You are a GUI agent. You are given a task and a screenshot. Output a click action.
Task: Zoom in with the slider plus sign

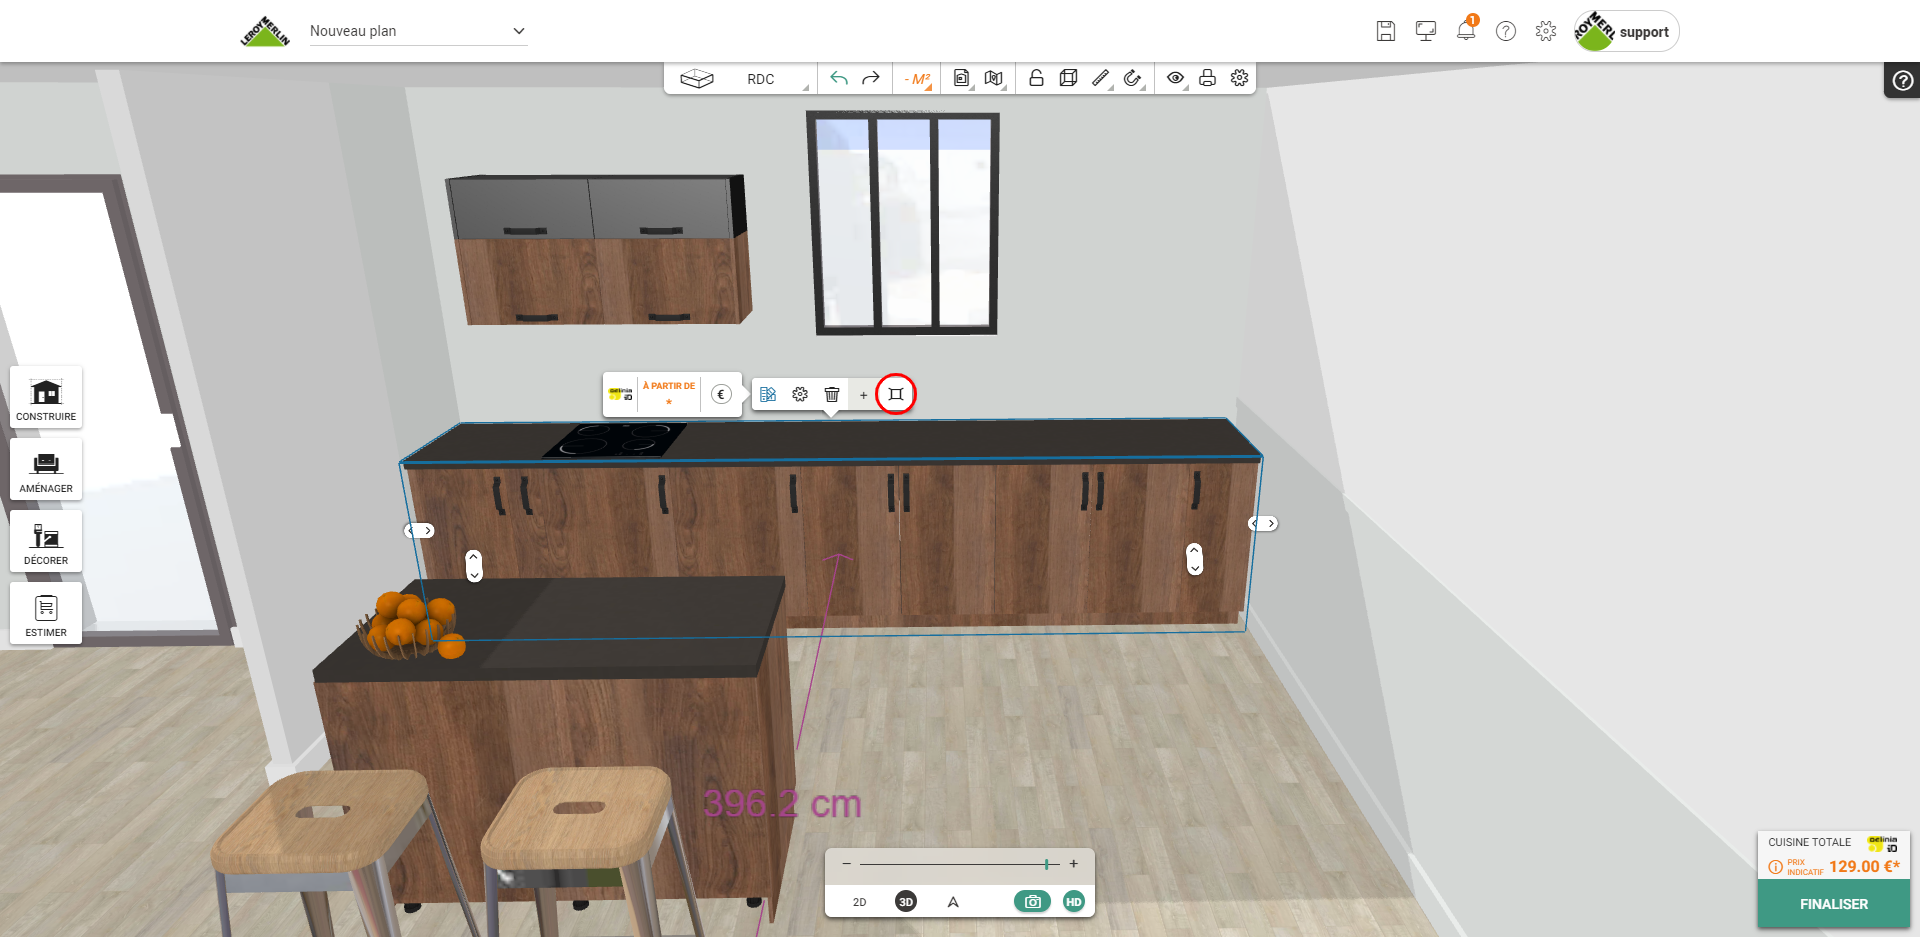pyautogui.click(x=1074, y=864)
